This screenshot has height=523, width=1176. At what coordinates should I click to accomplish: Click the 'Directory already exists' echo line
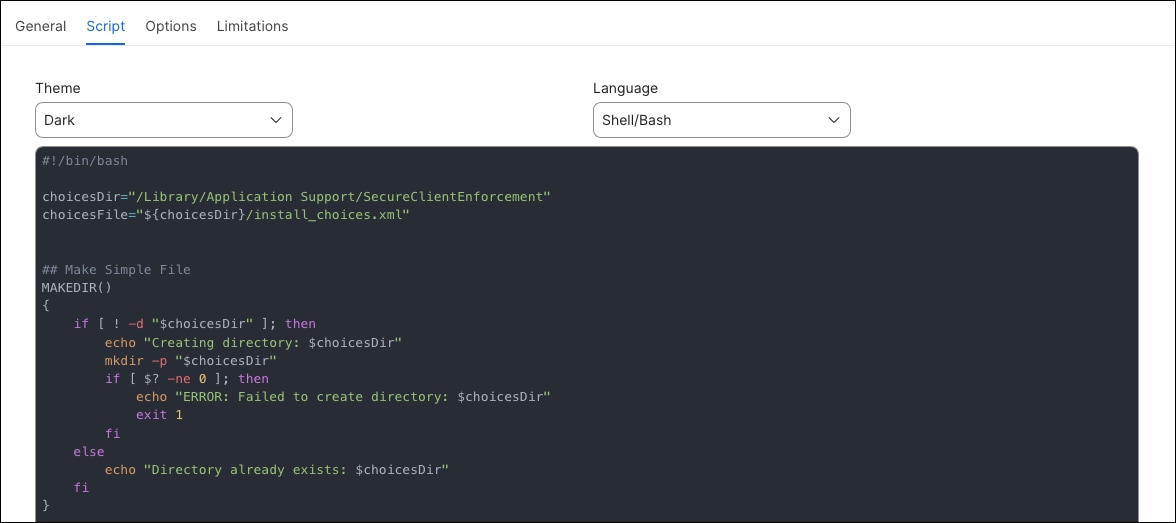point(277,470)
